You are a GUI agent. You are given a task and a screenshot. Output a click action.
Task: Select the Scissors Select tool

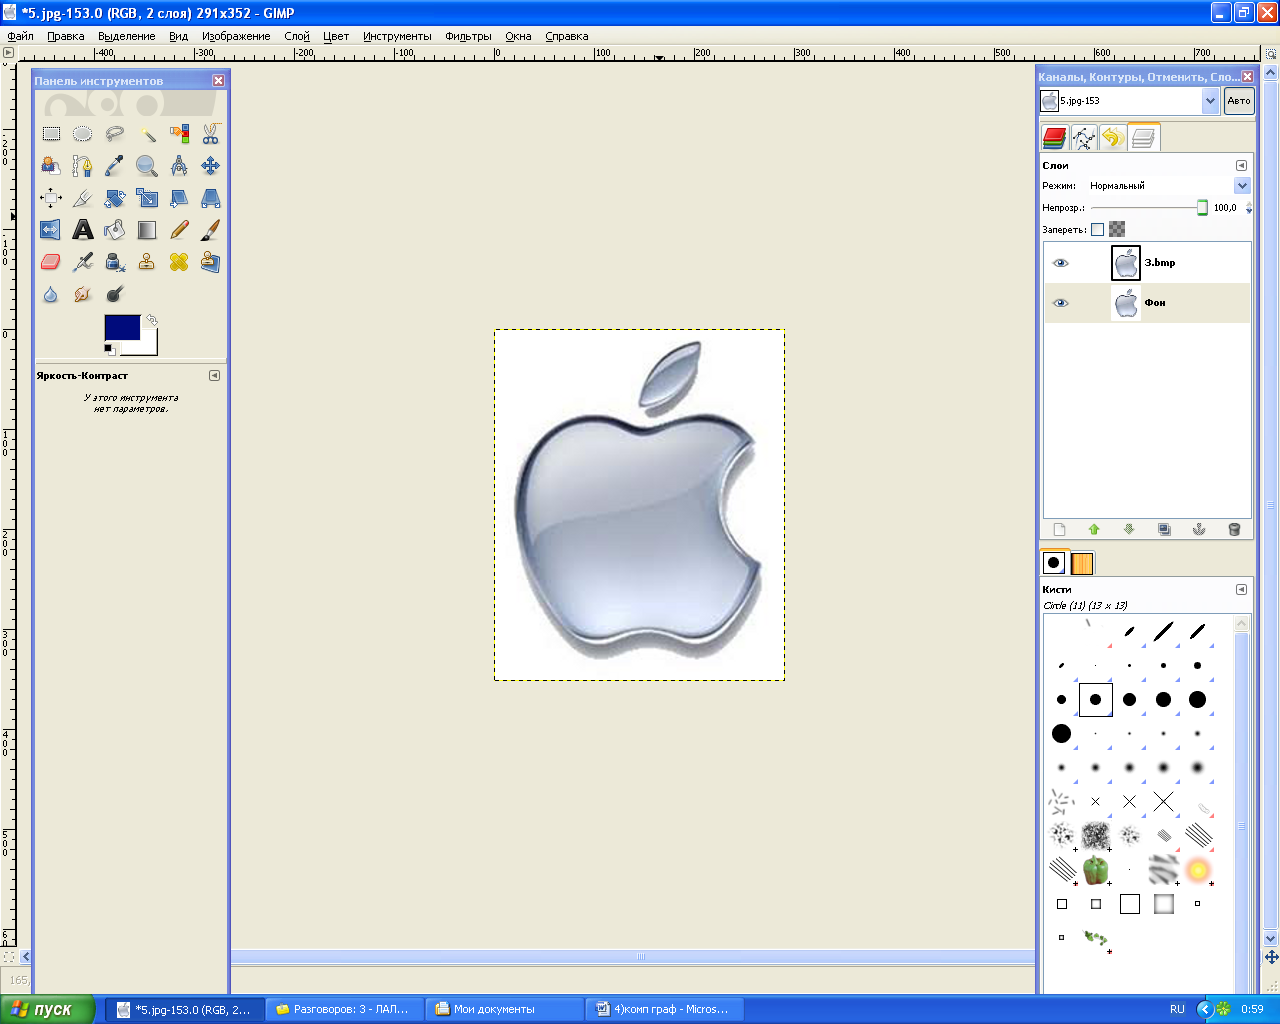[x=211, y=134]
